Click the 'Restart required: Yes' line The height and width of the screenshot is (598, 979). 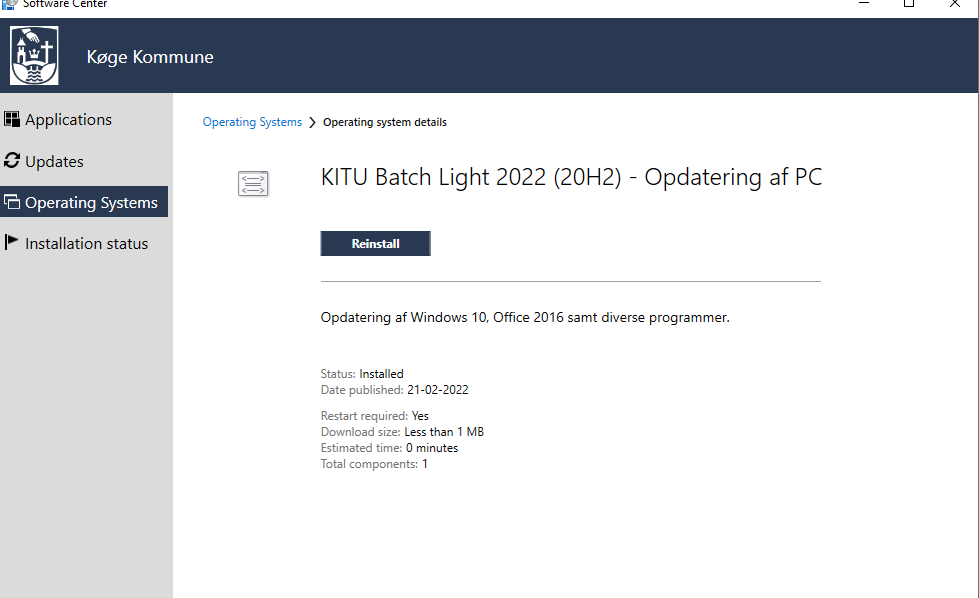[x=374, y=416]
